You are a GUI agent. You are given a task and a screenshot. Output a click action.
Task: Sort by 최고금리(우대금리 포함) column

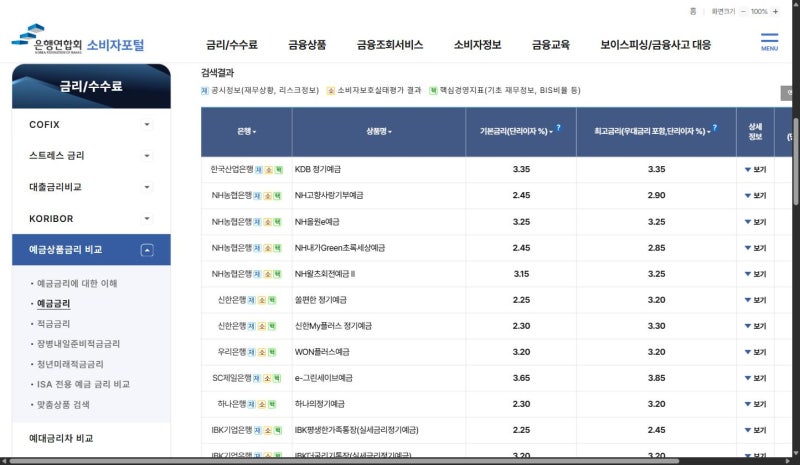tap(652, 132)
